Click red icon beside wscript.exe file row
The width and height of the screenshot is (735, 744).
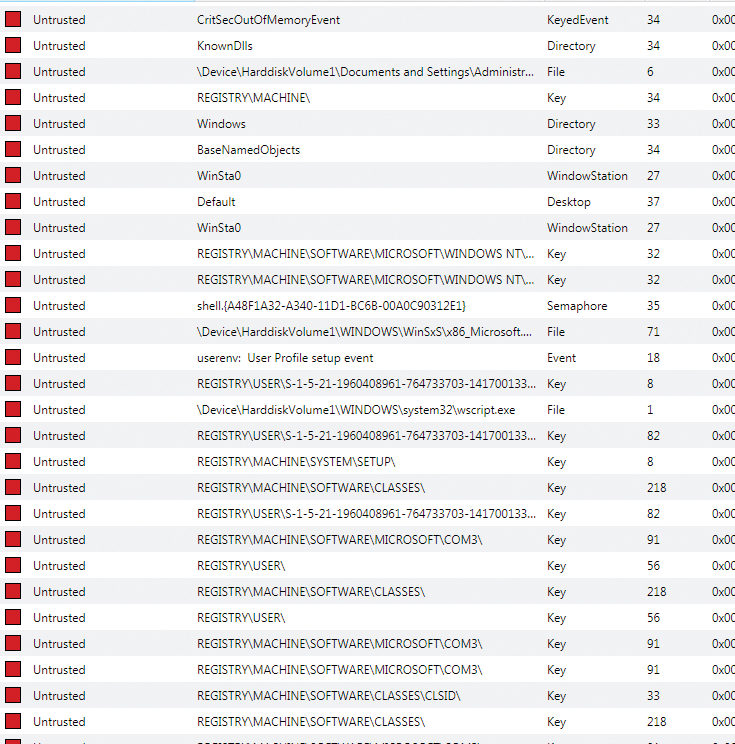point(13,410)
